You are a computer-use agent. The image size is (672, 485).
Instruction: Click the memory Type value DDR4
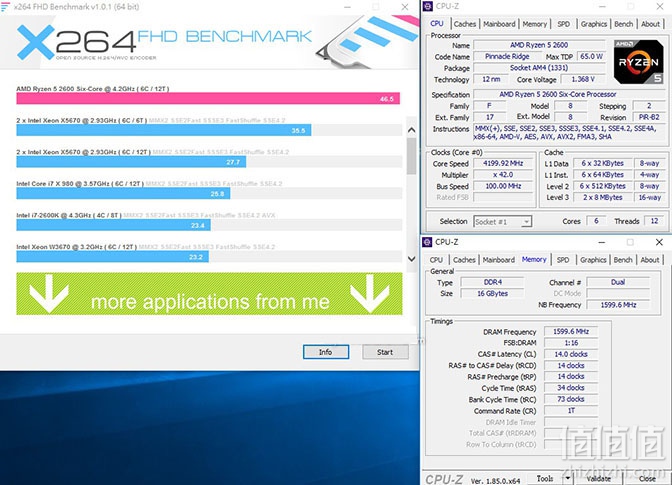(x=492, y=282)
